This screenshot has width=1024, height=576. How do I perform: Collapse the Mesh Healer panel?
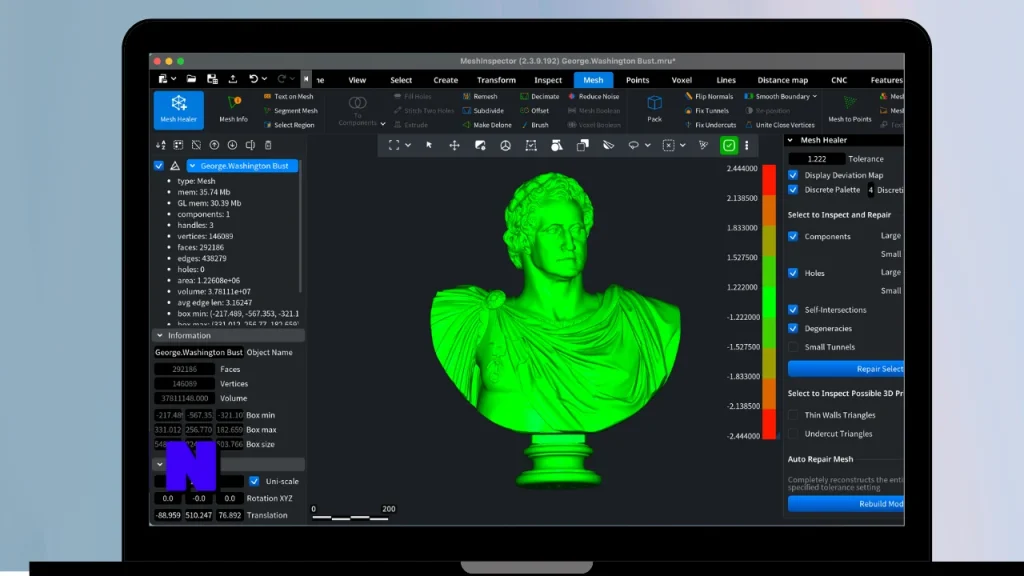click(x=790, y=140)
